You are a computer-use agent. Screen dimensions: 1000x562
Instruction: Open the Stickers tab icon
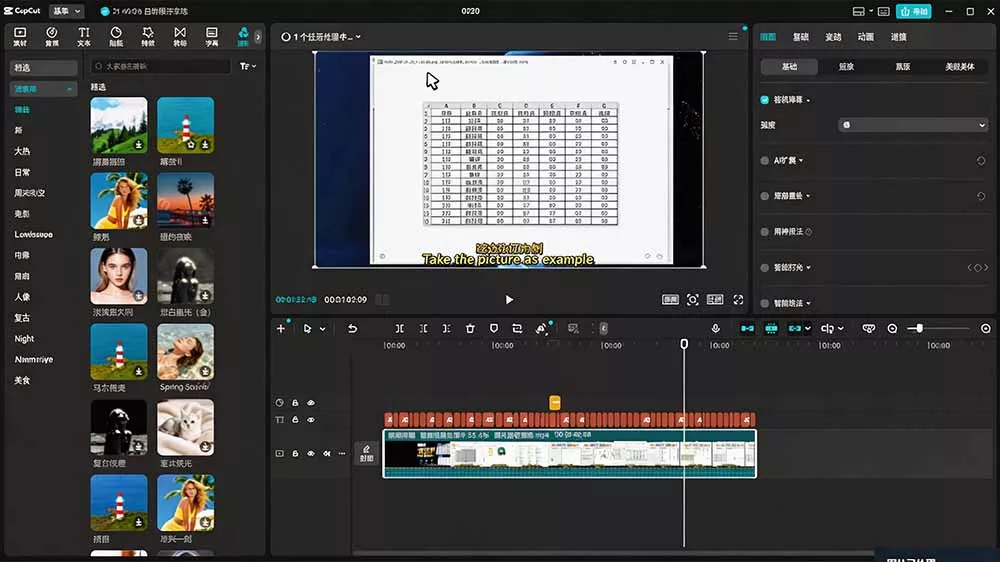(115, 36)
